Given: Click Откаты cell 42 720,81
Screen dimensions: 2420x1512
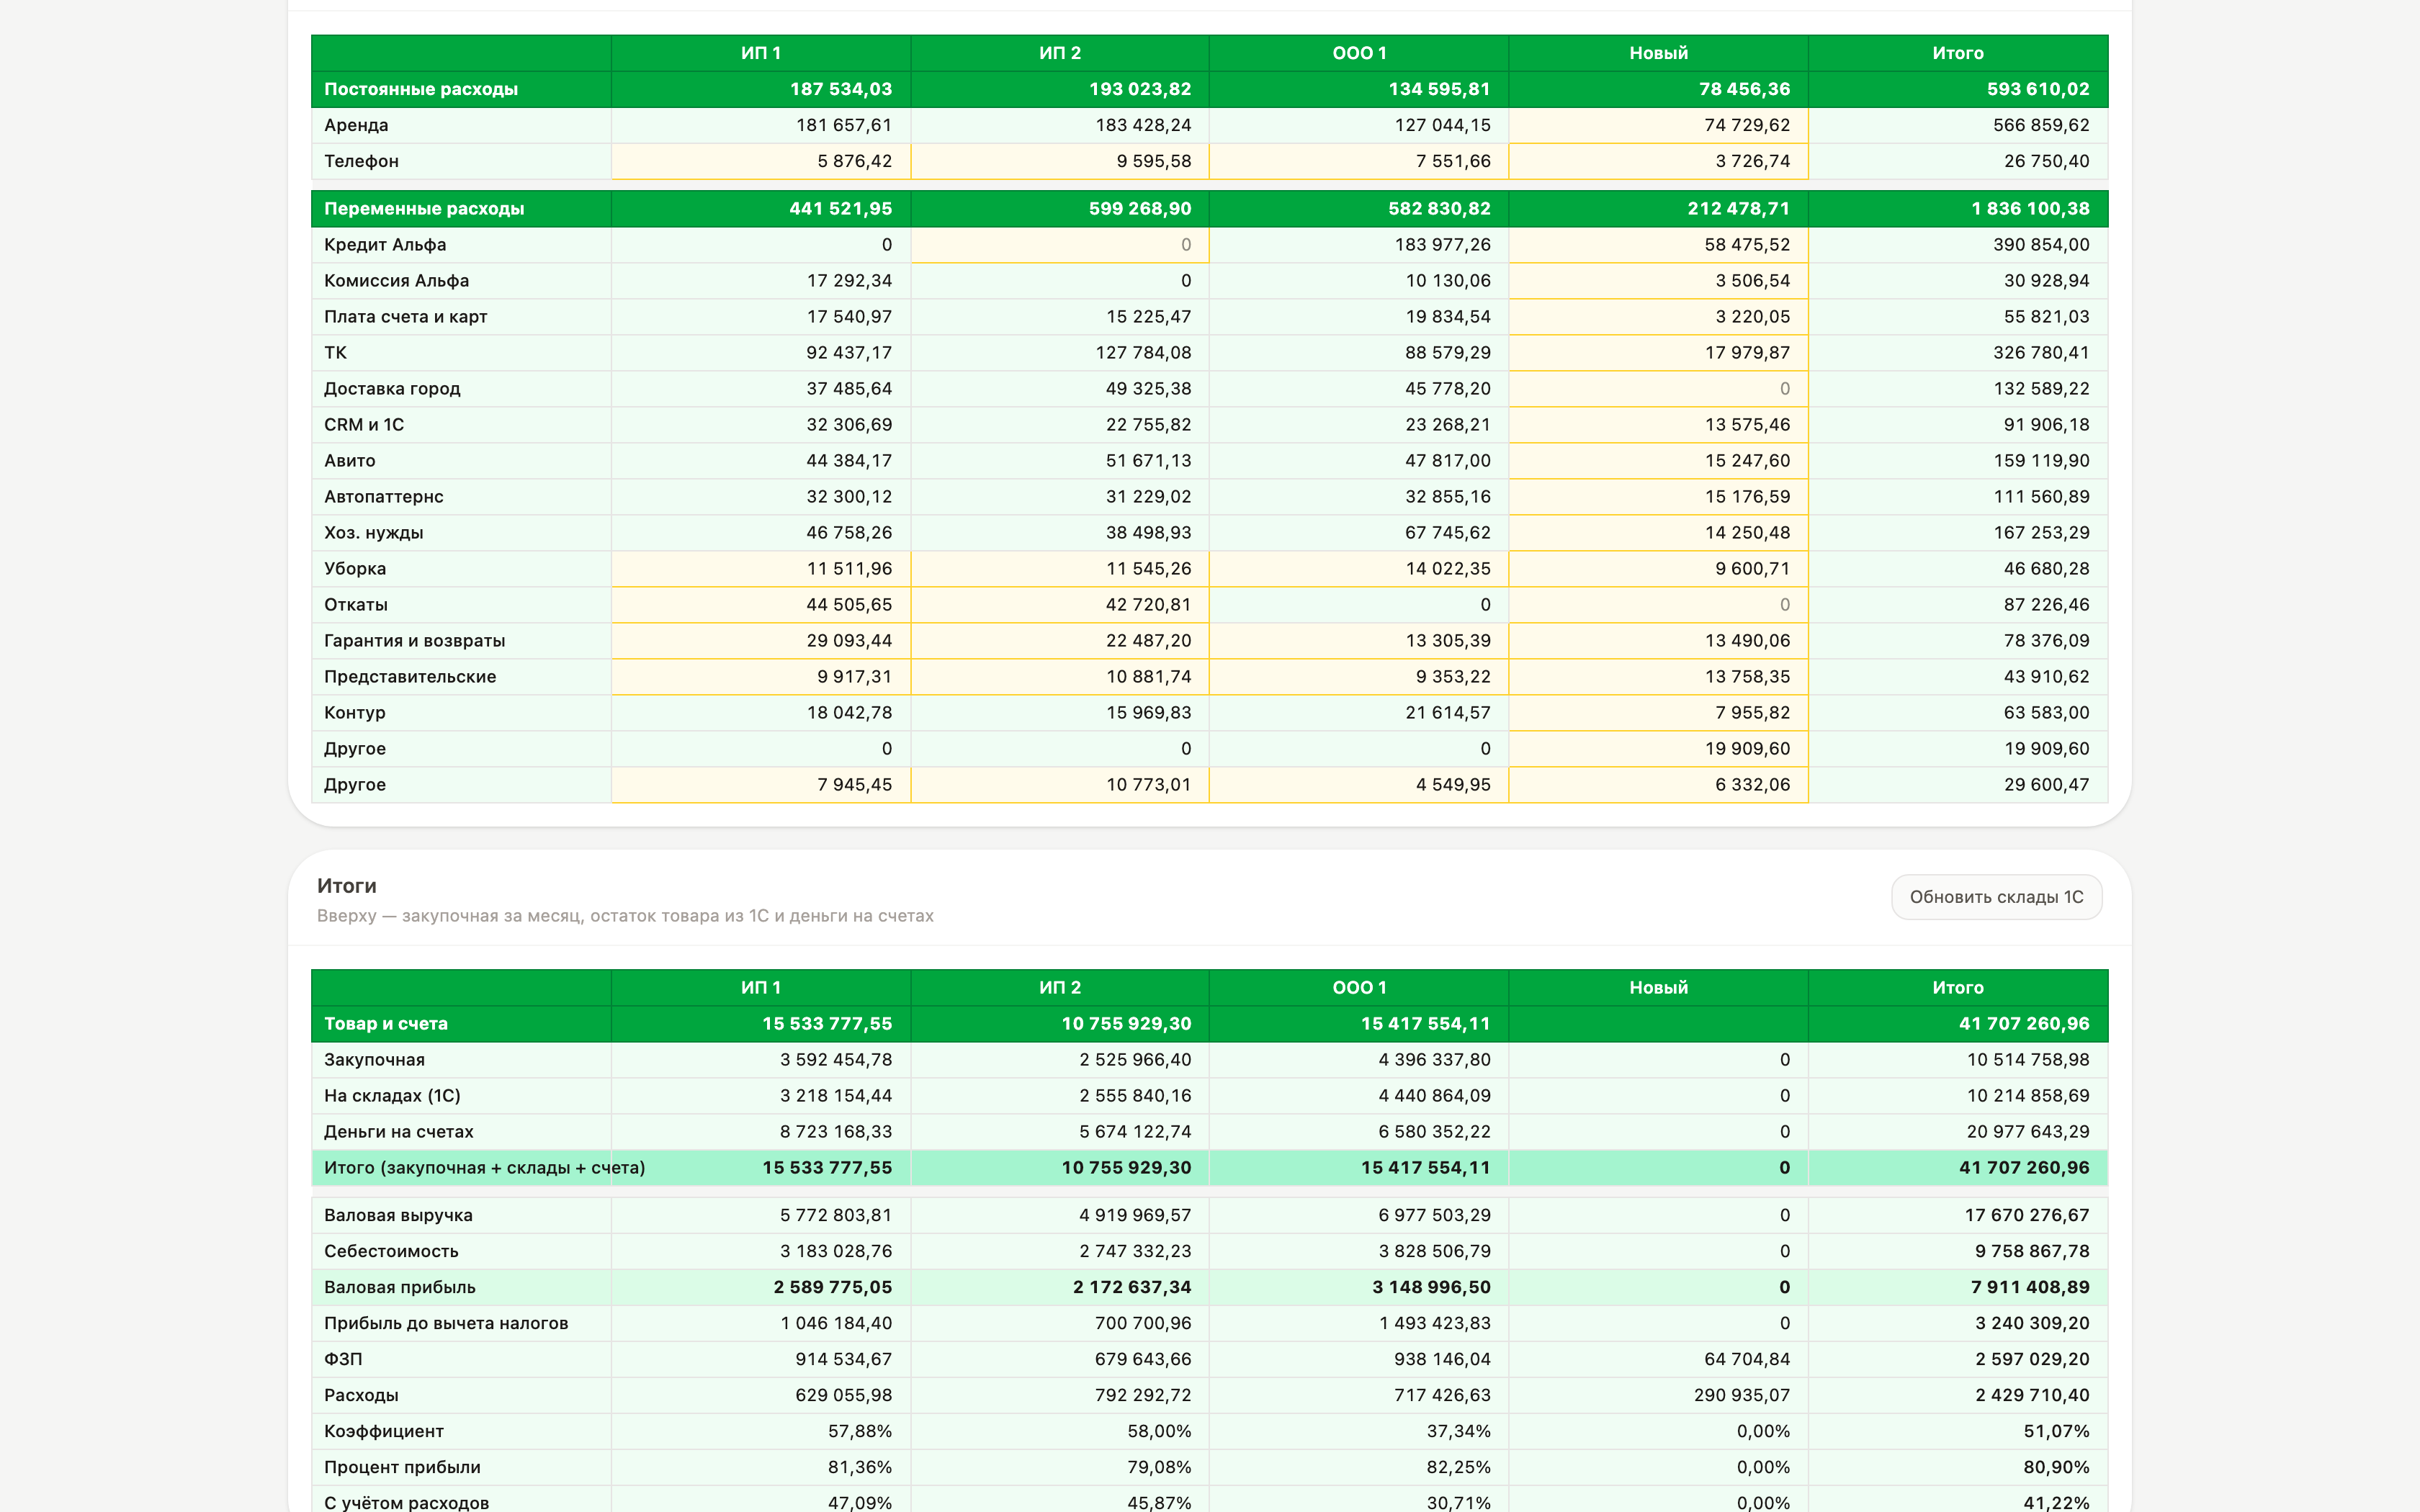Looking at the screenshot, I should pos(1060,605).
